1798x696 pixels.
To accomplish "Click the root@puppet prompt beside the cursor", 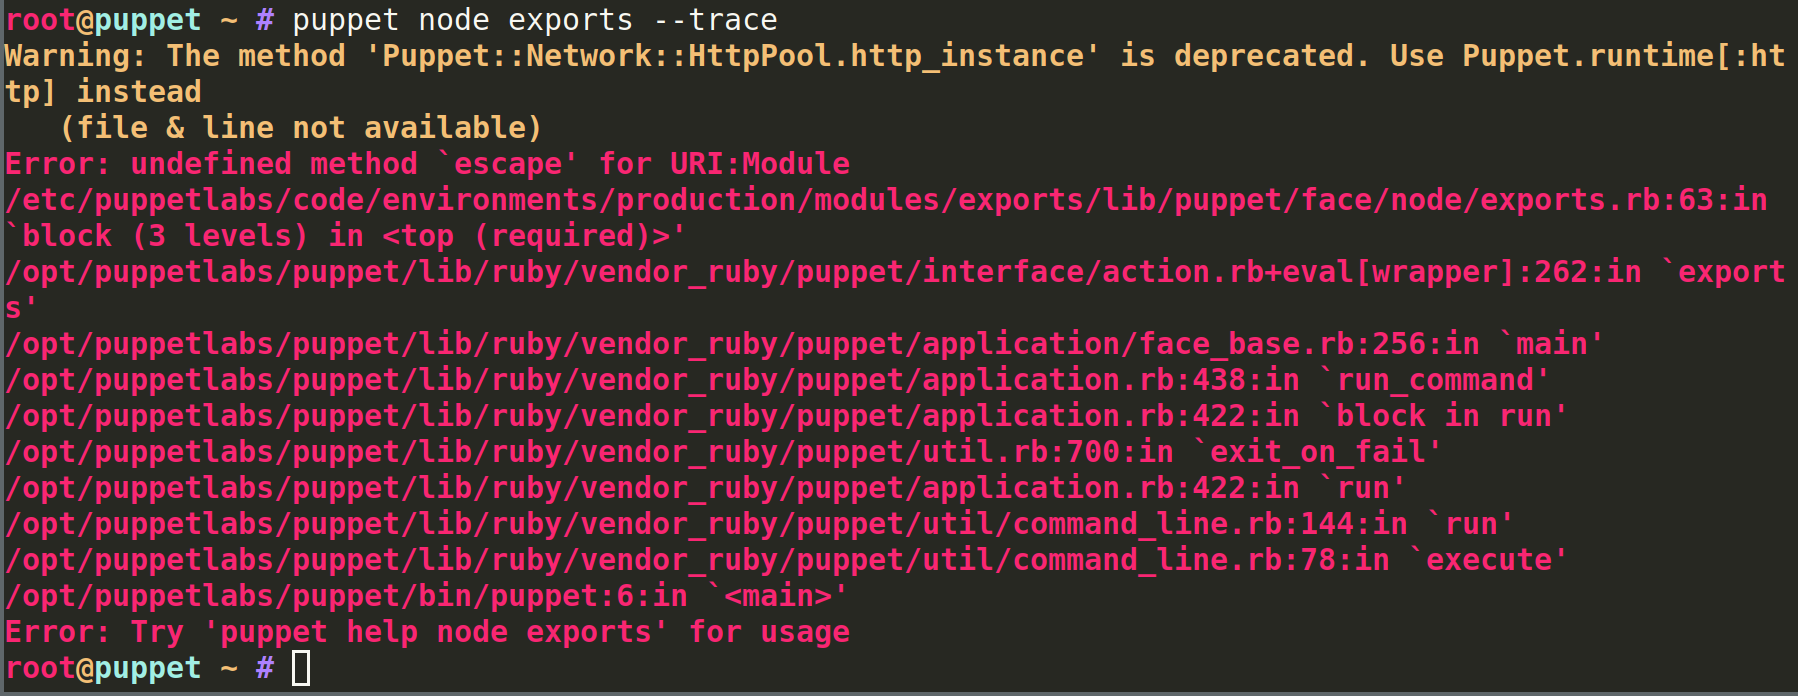I will pos(103,668).
